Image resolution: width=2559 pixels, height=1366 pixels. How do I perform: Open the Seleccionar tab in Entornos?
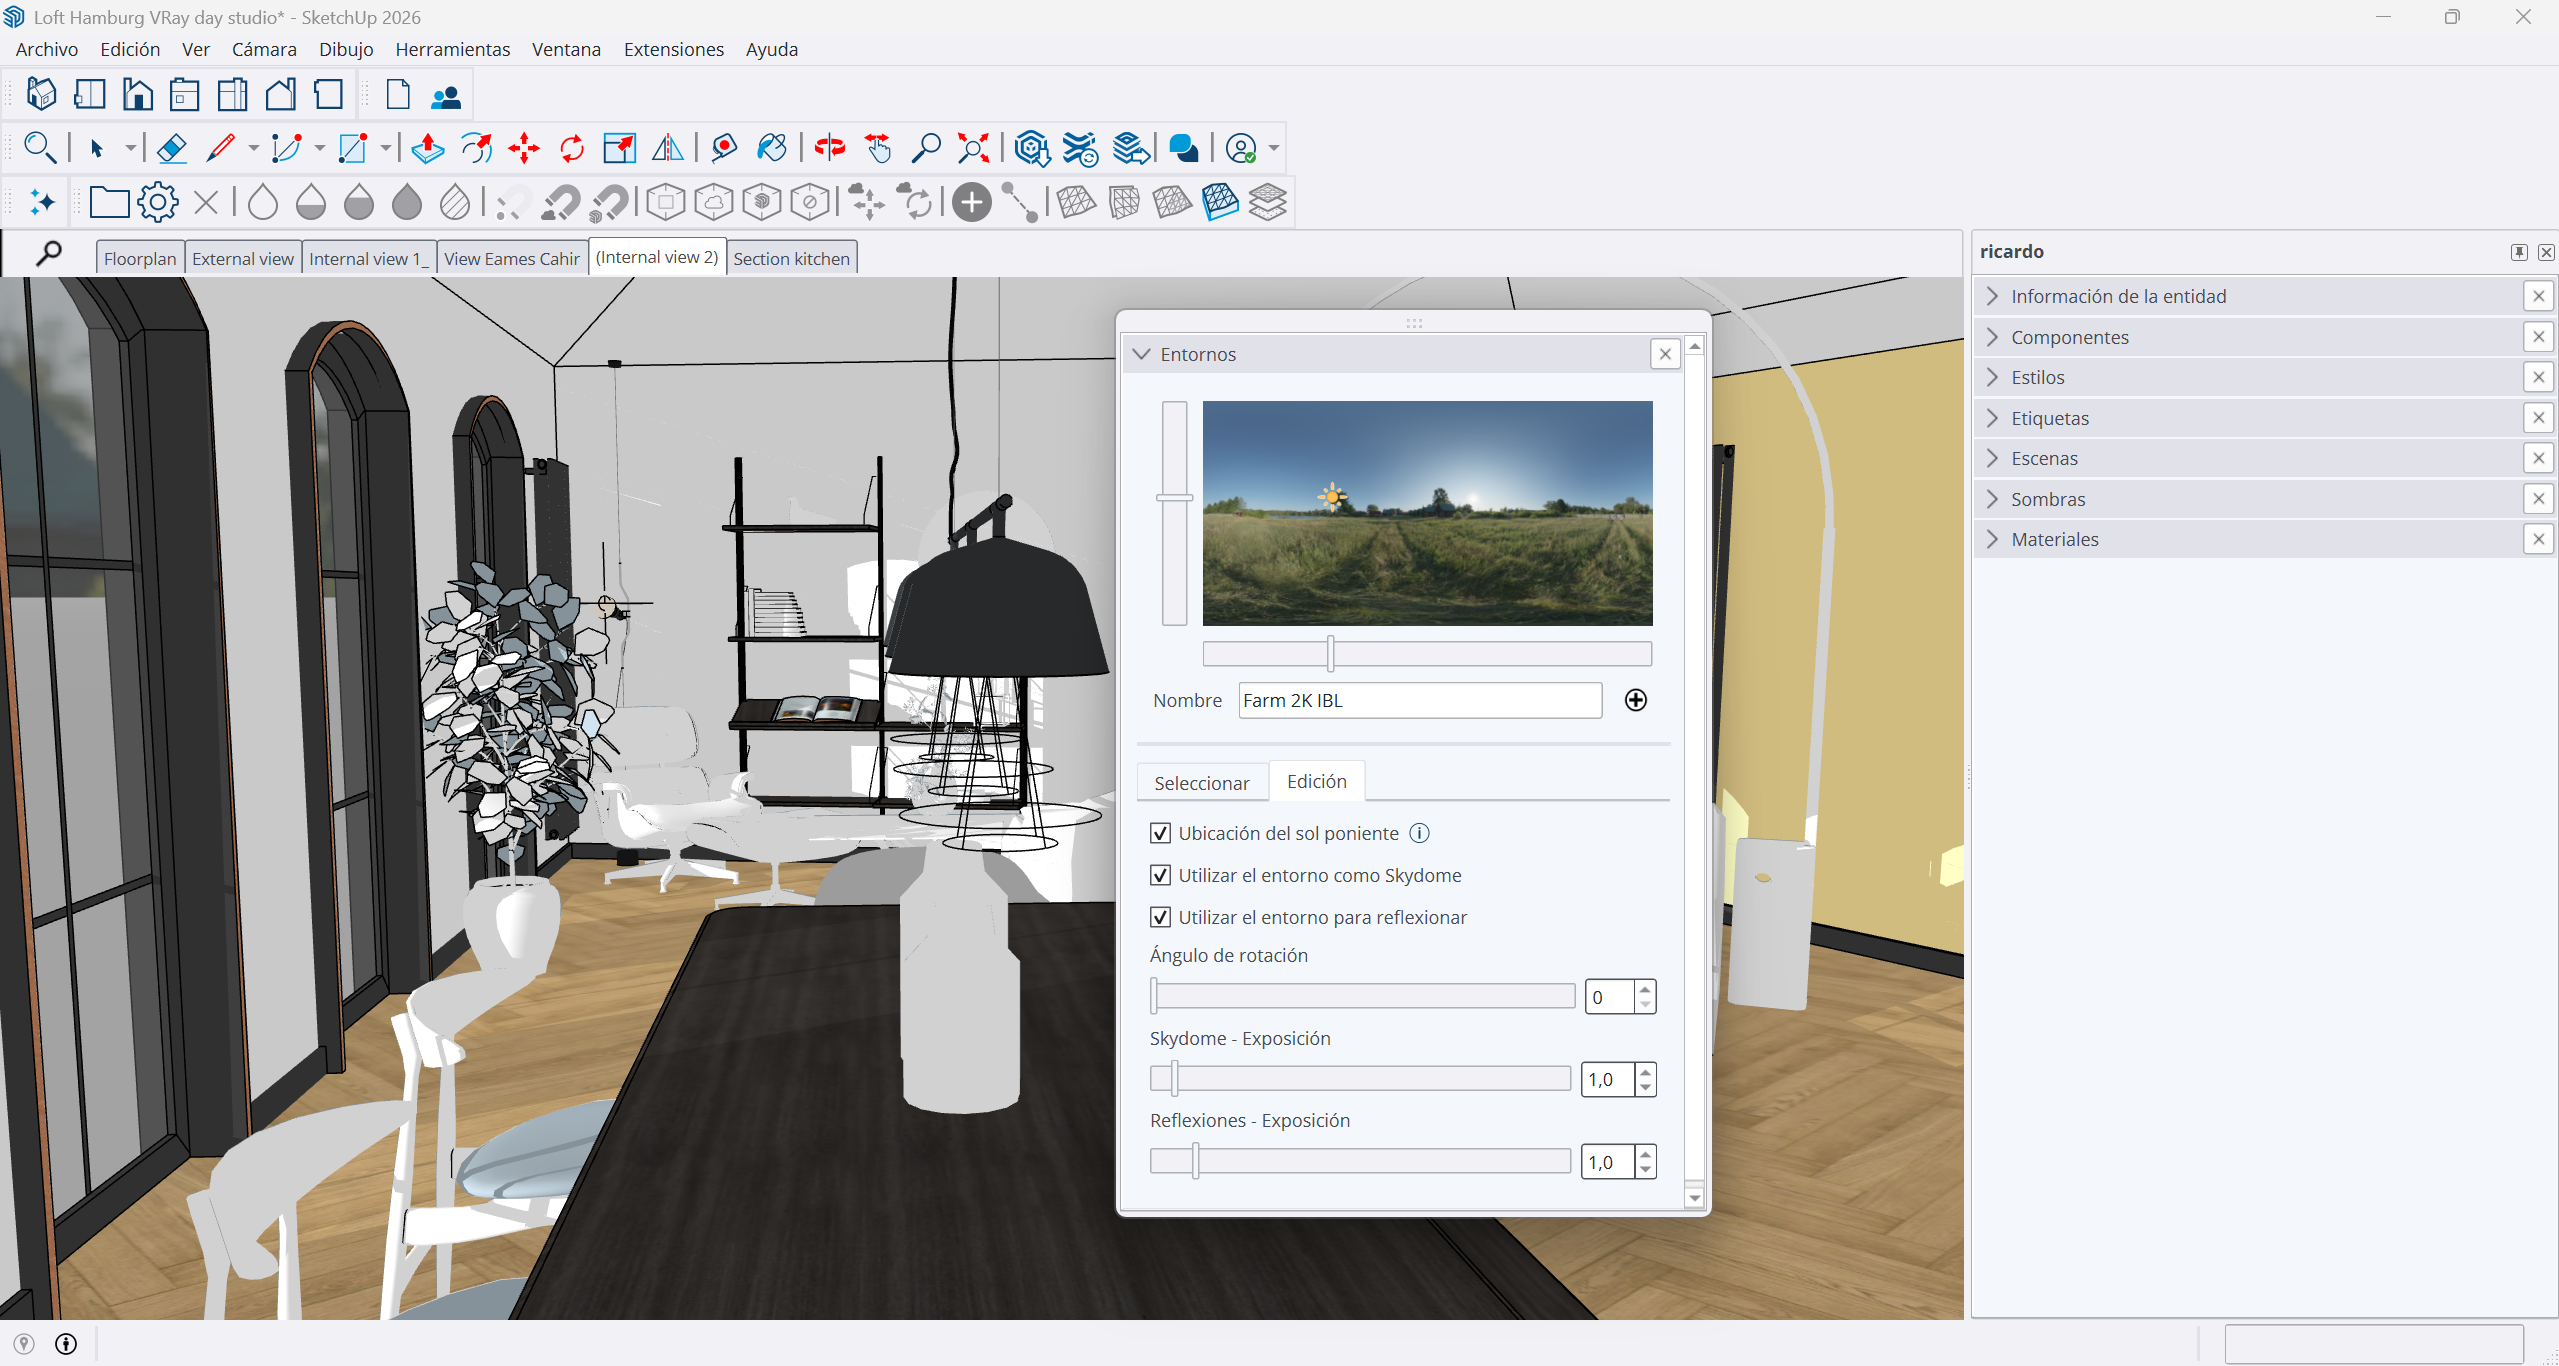click(1202, 783)
